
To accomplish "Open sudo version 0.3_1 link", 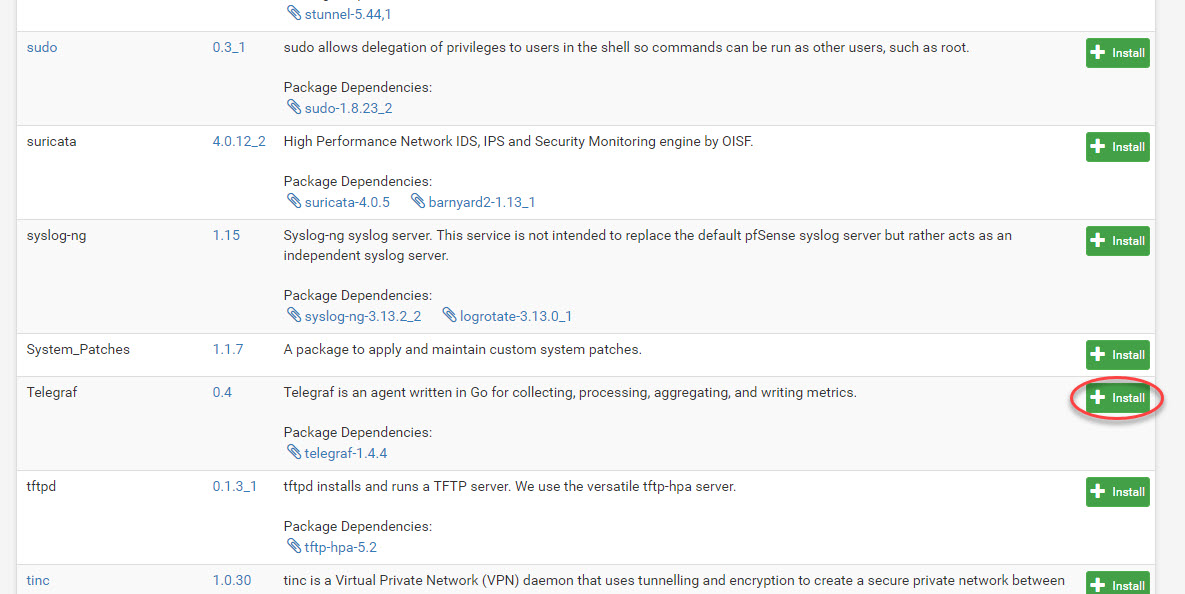I will 229,48.
